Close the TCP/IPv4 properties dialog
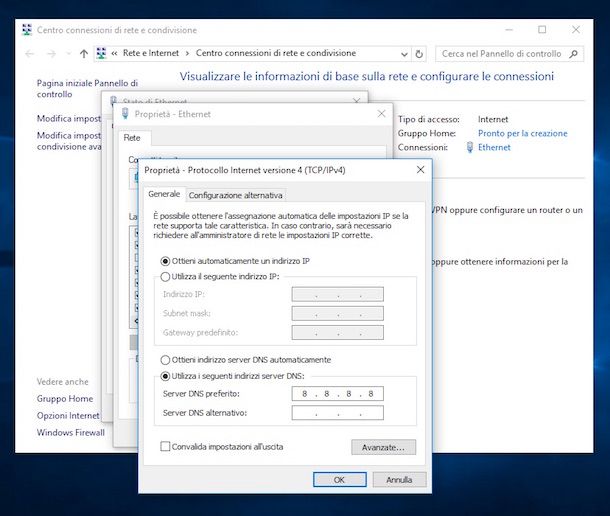Image resolution: width=610 pixels, height=516 pixels. 419,171
